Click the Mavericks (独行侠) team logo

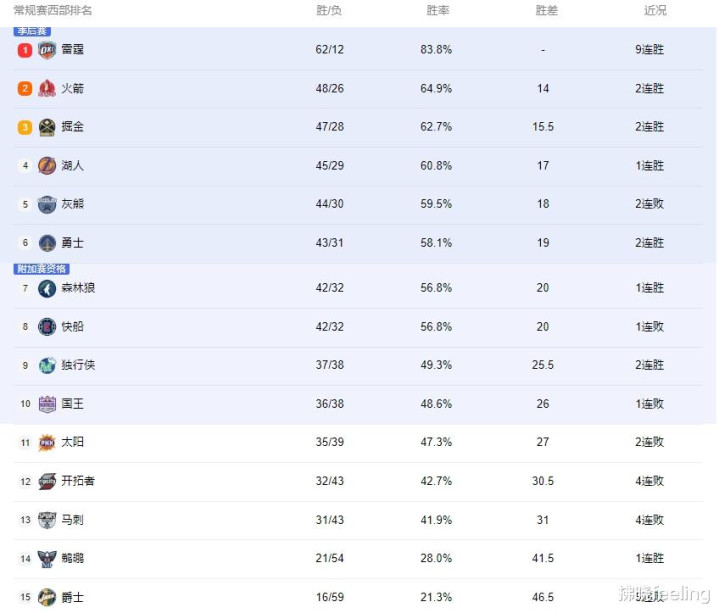pos(47,365)
